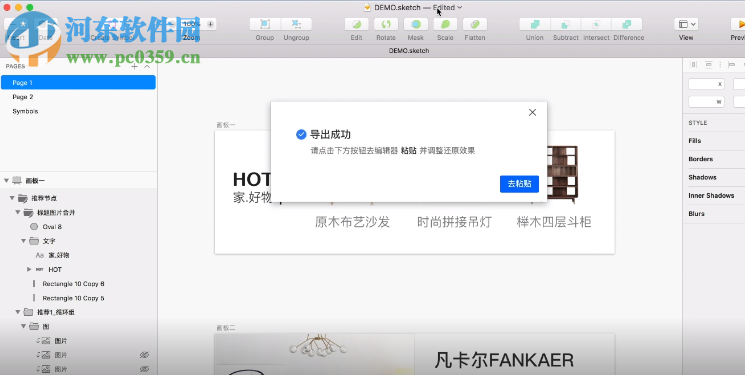745x375 pixels.
Task: Apply the Subtract boolean operation
Action: (x=565, y=24)
